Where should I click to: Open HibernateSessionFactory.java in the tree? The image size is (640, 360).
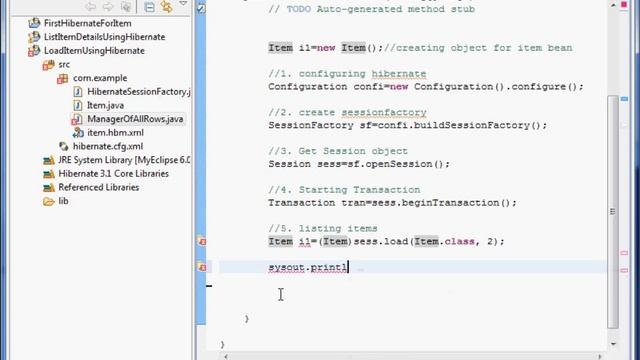(139, 92)
